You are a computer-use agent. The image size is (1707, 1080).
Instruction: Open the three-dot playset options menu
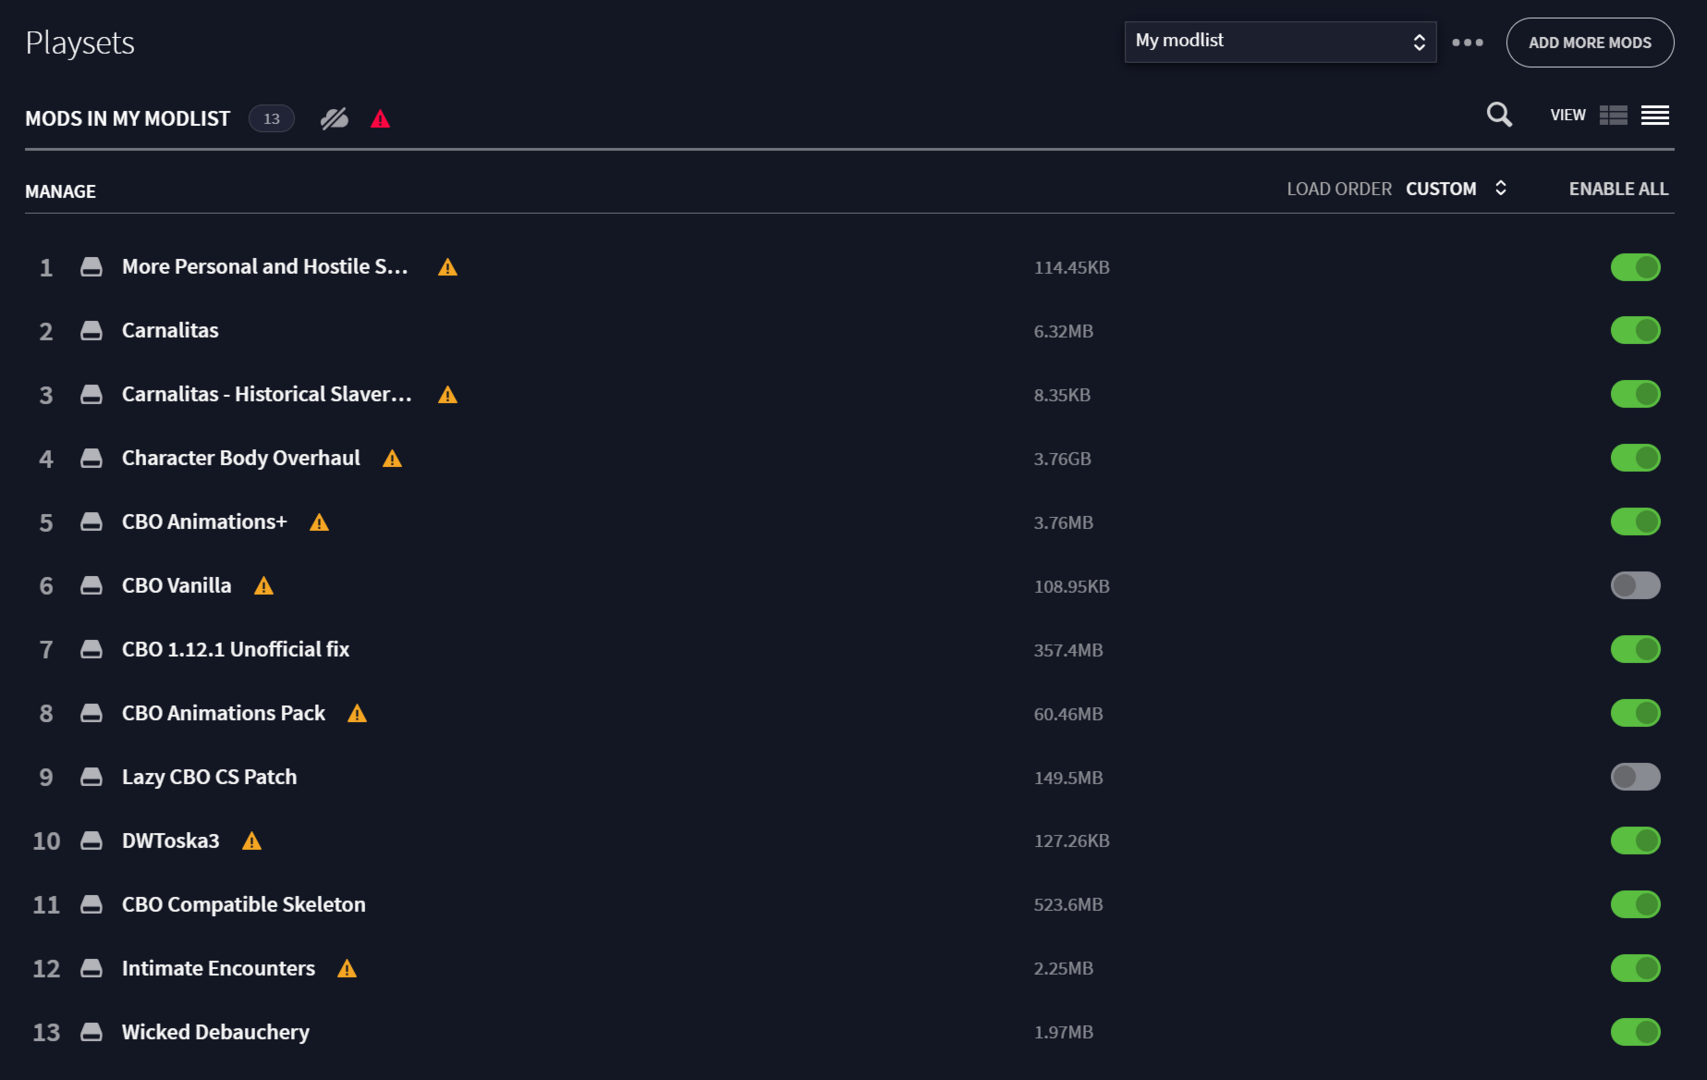[x=1468, y=42]
